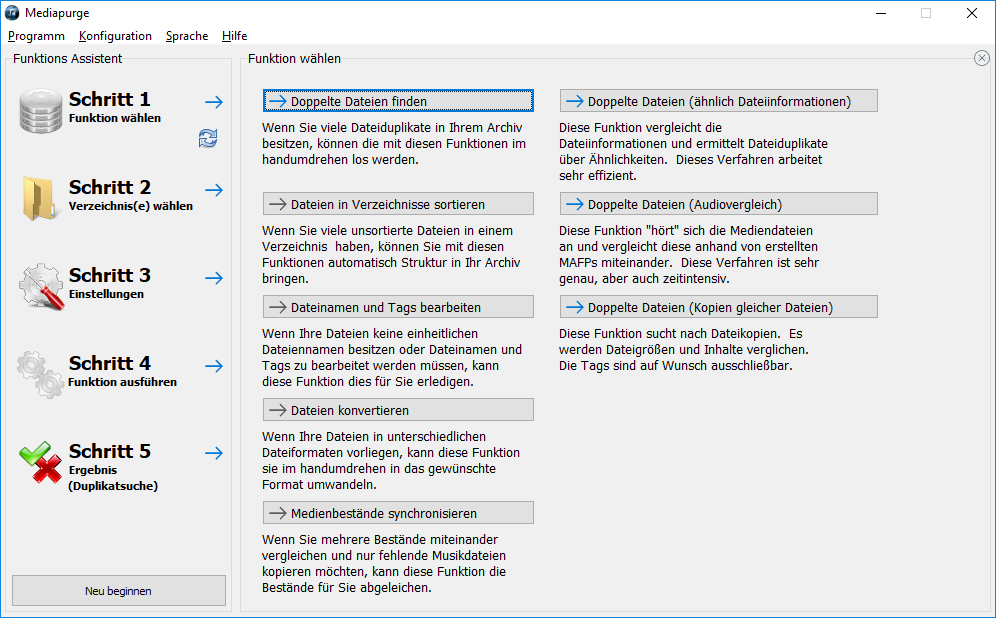The height and width of the screenshot is (618, 996).
Task: Click the arrow beside Schritt 3 Einstellungen
Action: (213, 277)
